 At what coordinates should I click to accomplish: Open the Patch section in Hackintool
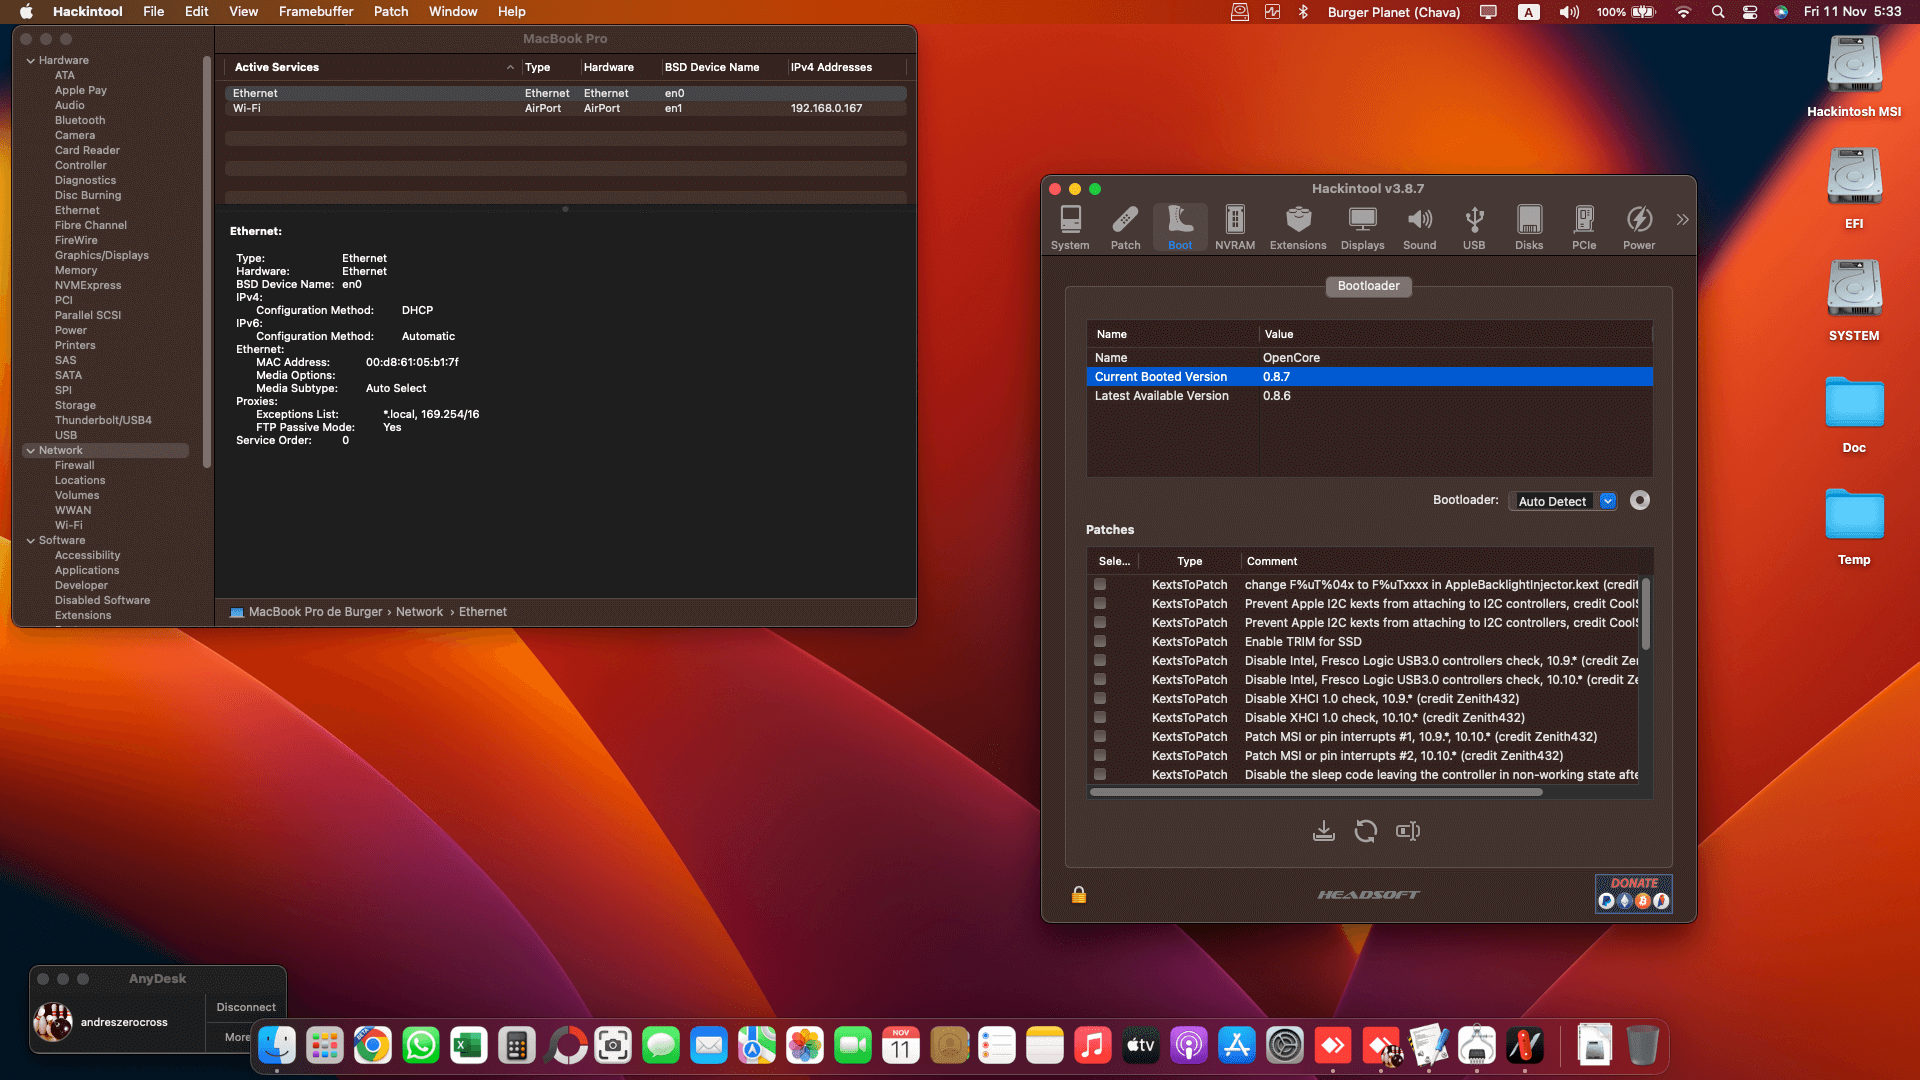(1125, 227)
